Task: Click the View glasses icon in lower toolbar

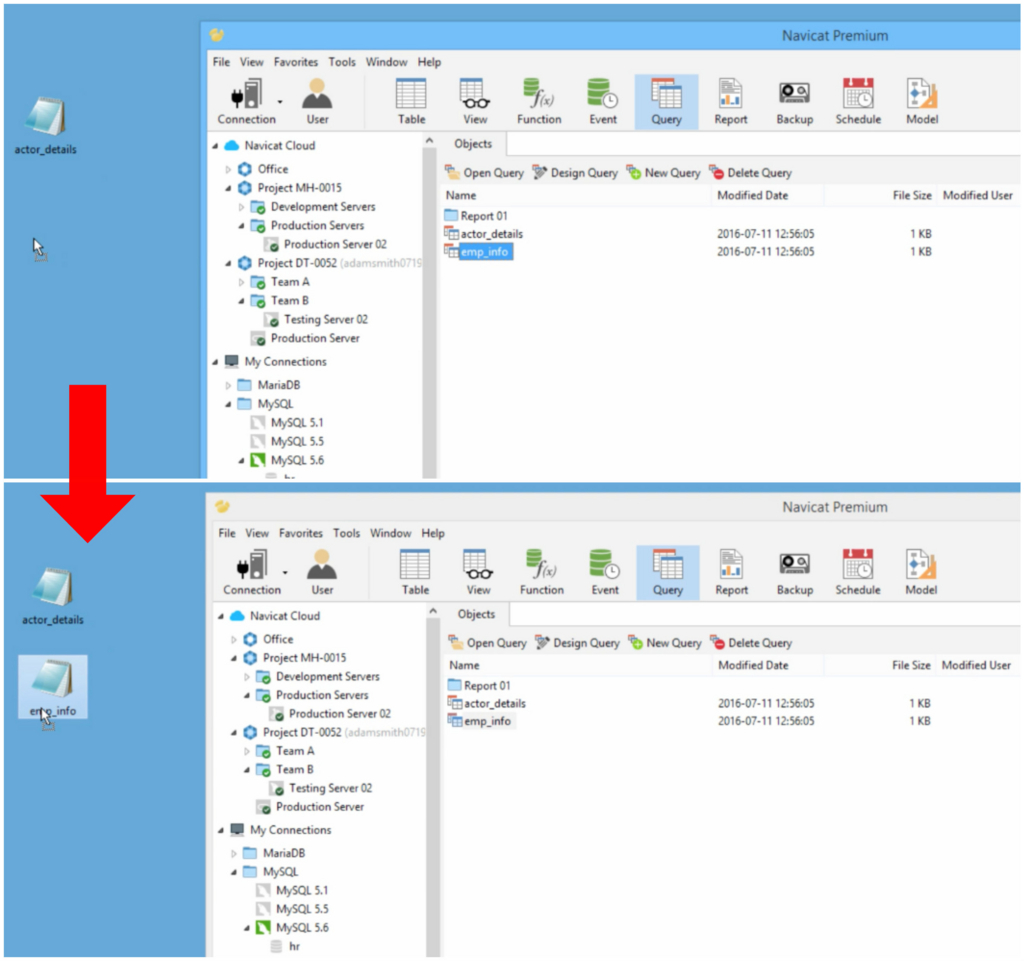Action: (x=478, y=572)
